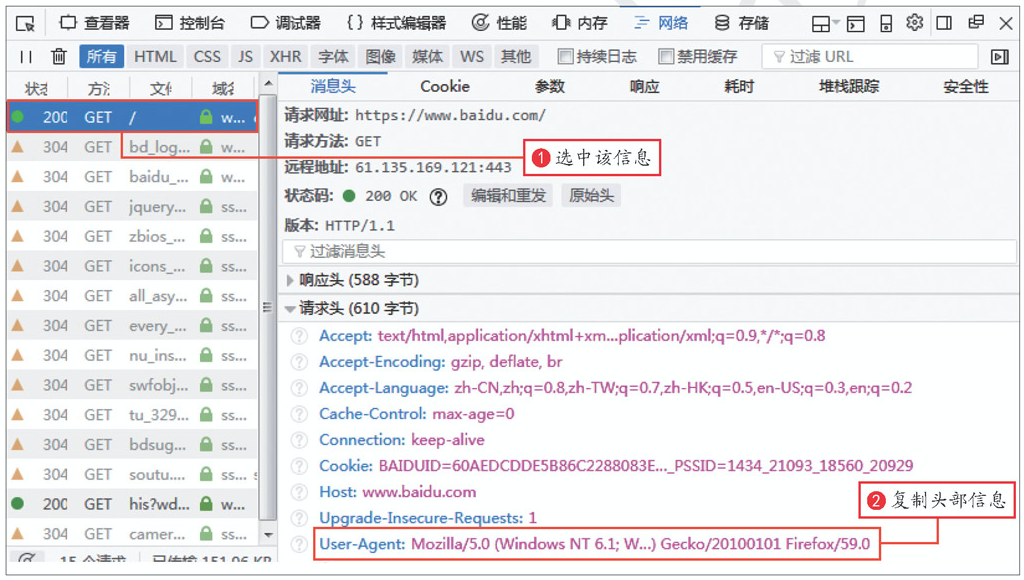Open the Cookie details tab
This screenshot has height=580, width=1024.
(x=445, y=86)
